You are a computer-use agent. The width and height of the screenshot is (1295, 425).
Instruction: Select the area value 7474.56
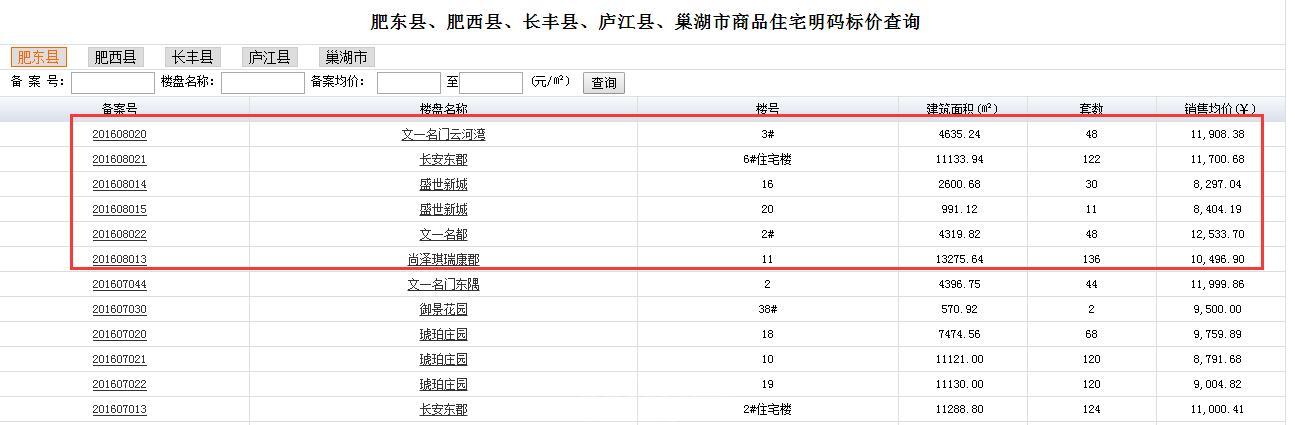959,335
